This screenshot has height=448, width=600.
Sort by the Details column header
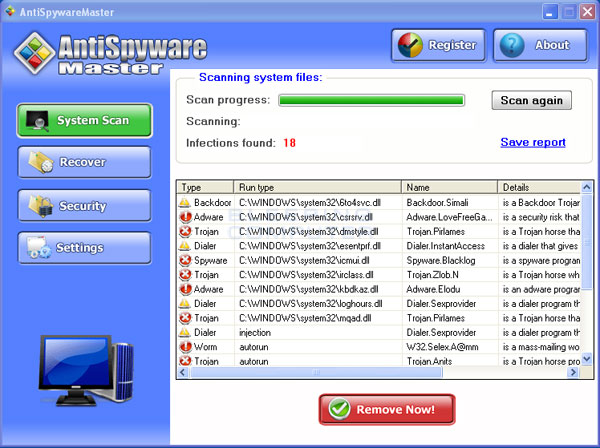pyautogui.click(x=539, y=187)
